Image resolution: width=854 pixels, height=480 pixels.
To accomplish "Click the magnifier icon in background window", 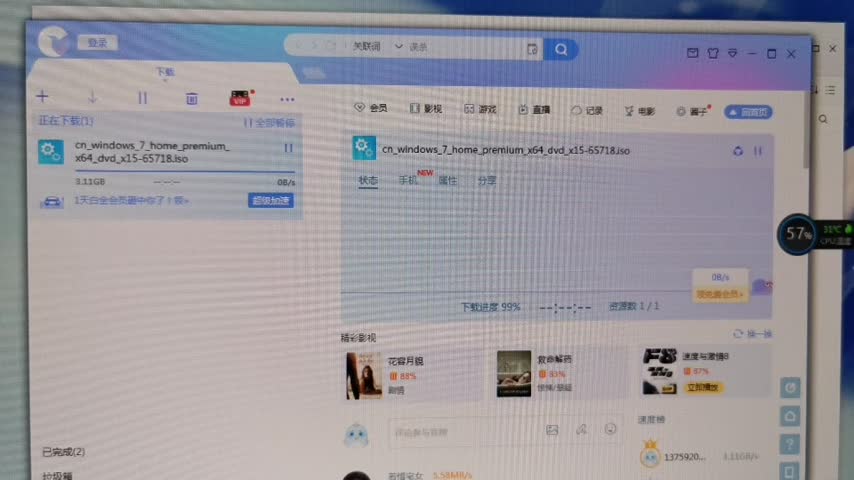I will 823,119.
